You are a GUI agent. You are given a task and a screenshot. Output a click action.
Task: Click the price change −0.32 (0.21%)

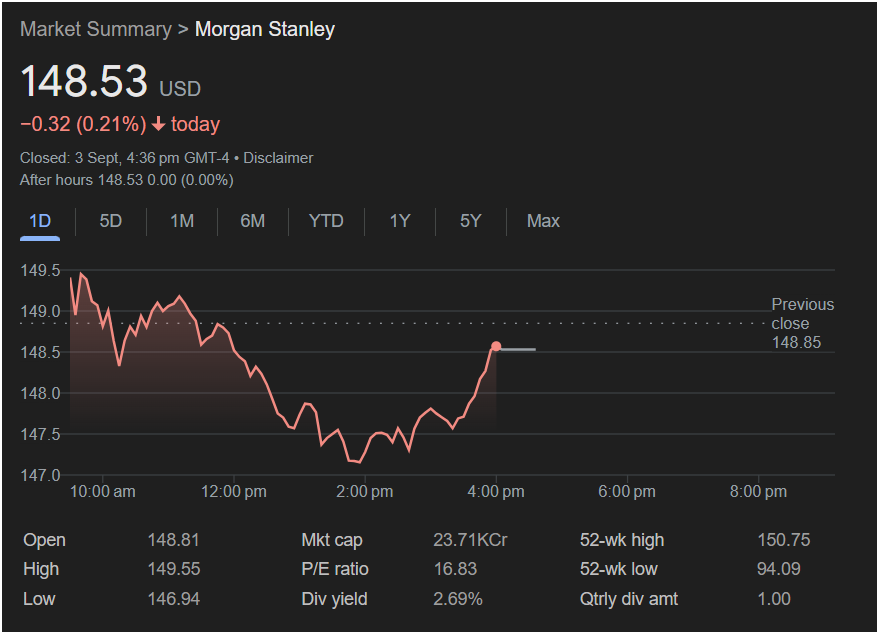[x=83, y=124]
